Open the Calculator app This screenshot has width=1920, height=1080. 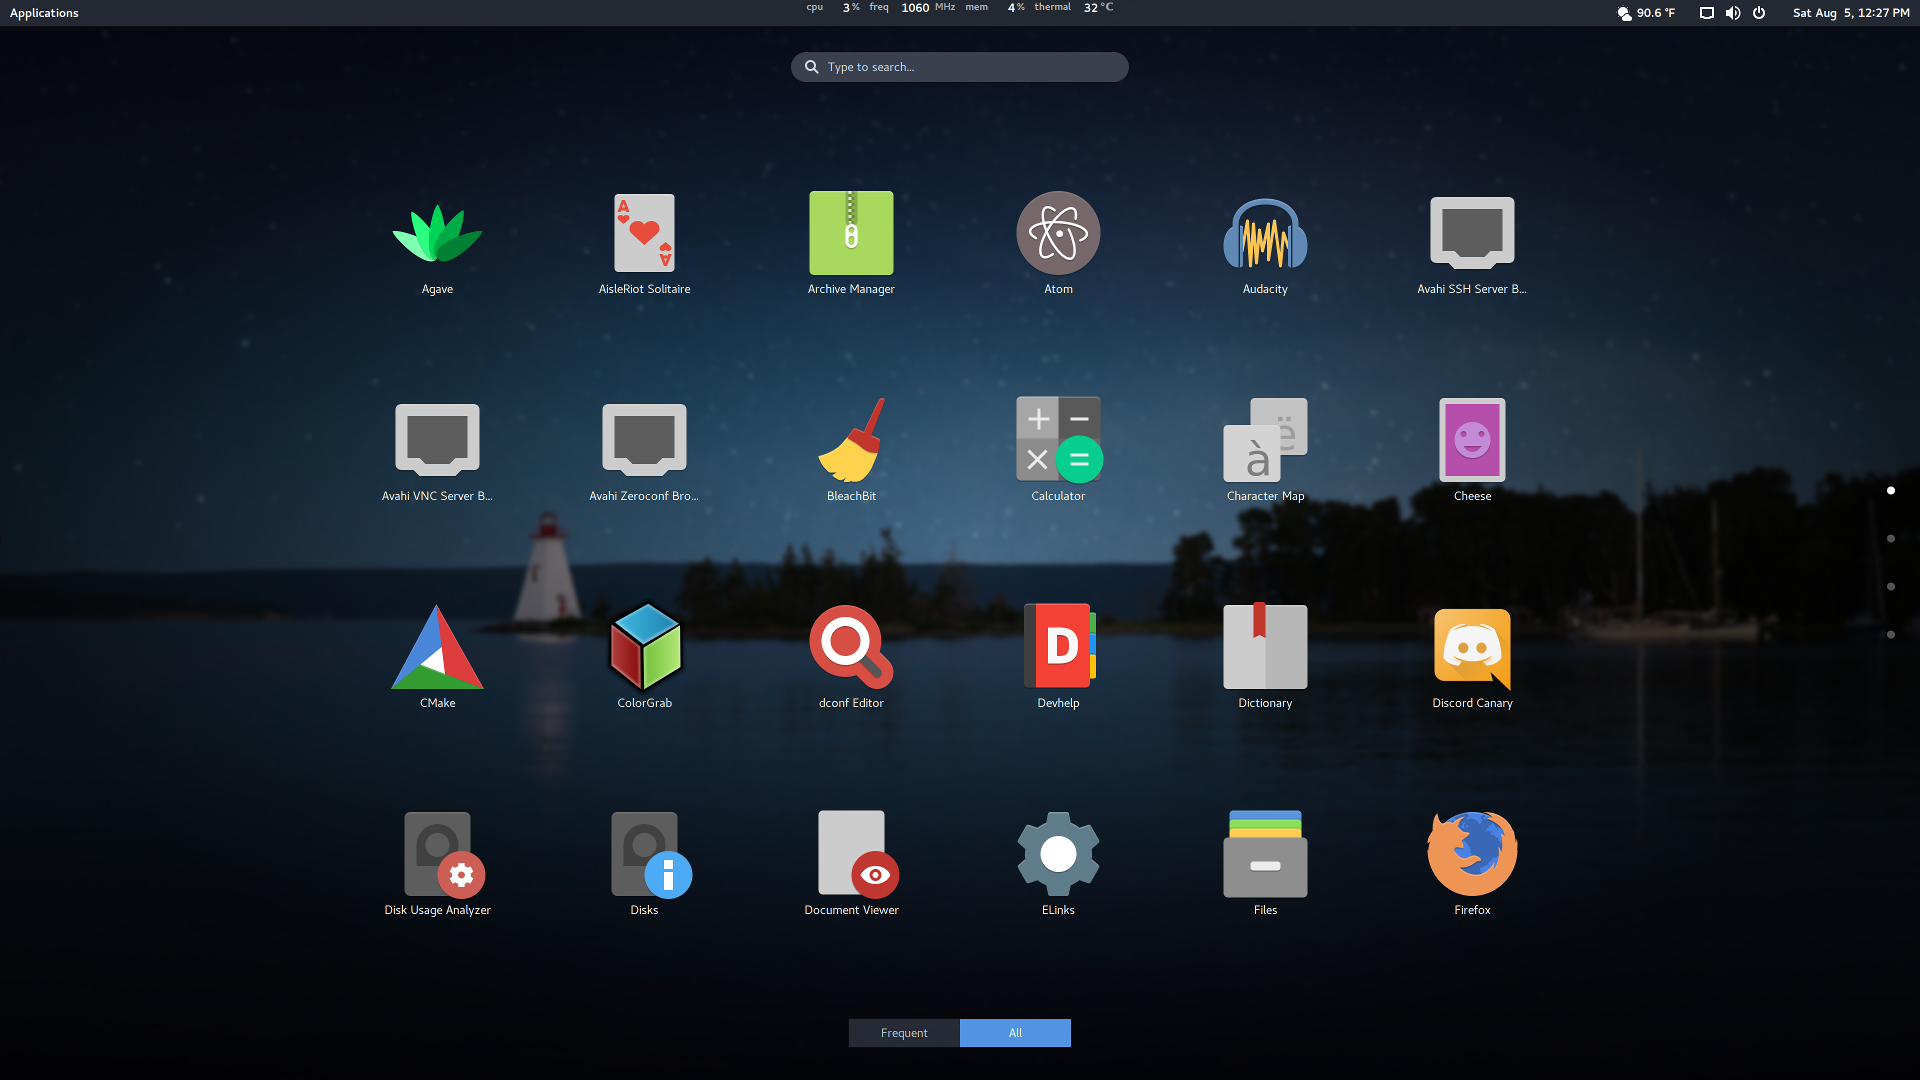tap(1058, 441)
